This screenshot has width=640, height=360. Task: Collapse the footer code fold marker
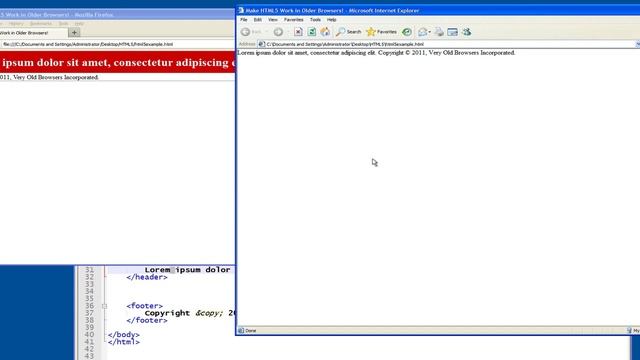click(104, 306)
